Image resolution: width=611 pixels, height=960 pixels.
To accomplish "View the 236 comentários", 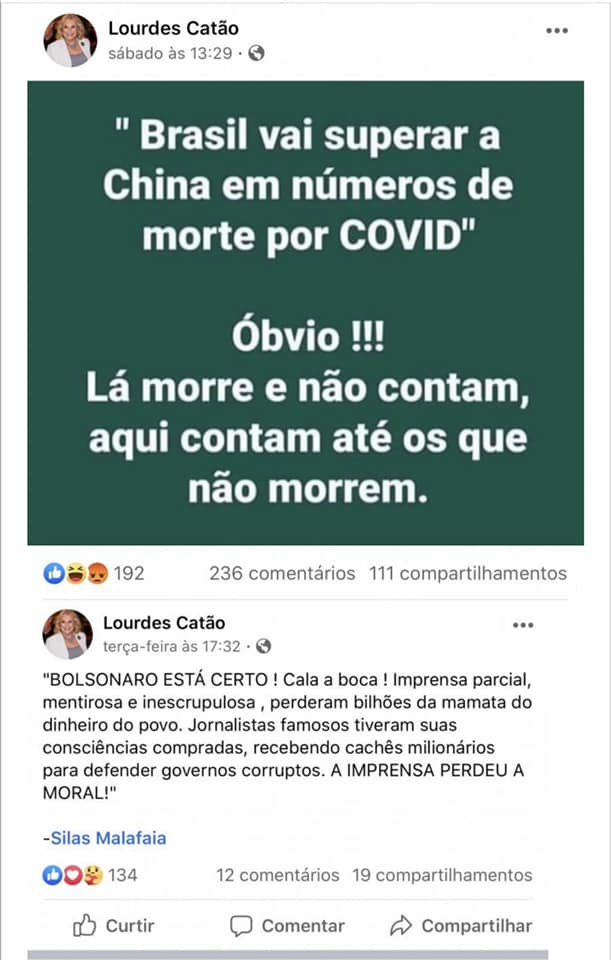I will click(282, 573).
